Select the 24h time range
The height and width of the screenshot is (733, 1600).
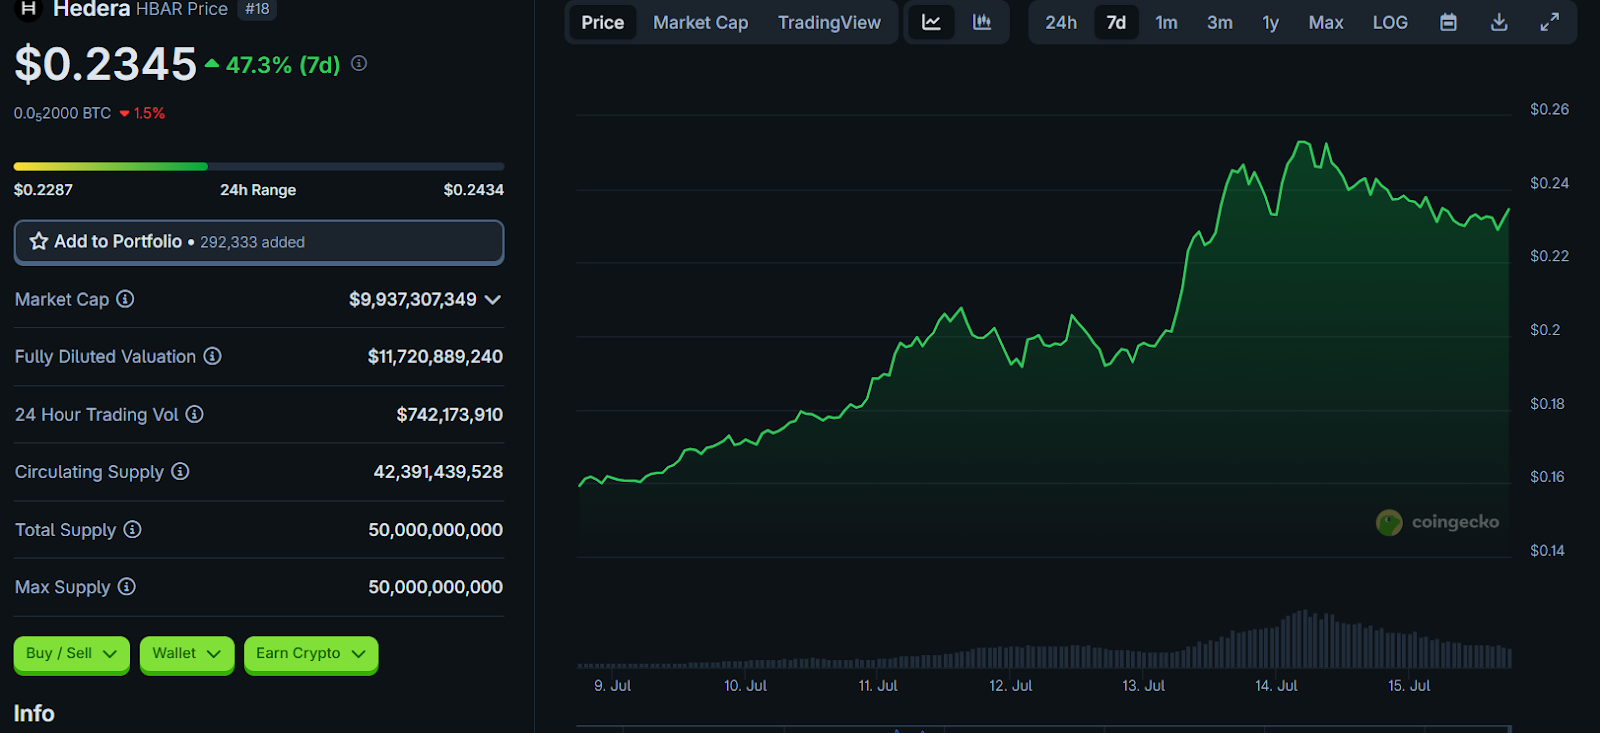tap(1061, 22)
